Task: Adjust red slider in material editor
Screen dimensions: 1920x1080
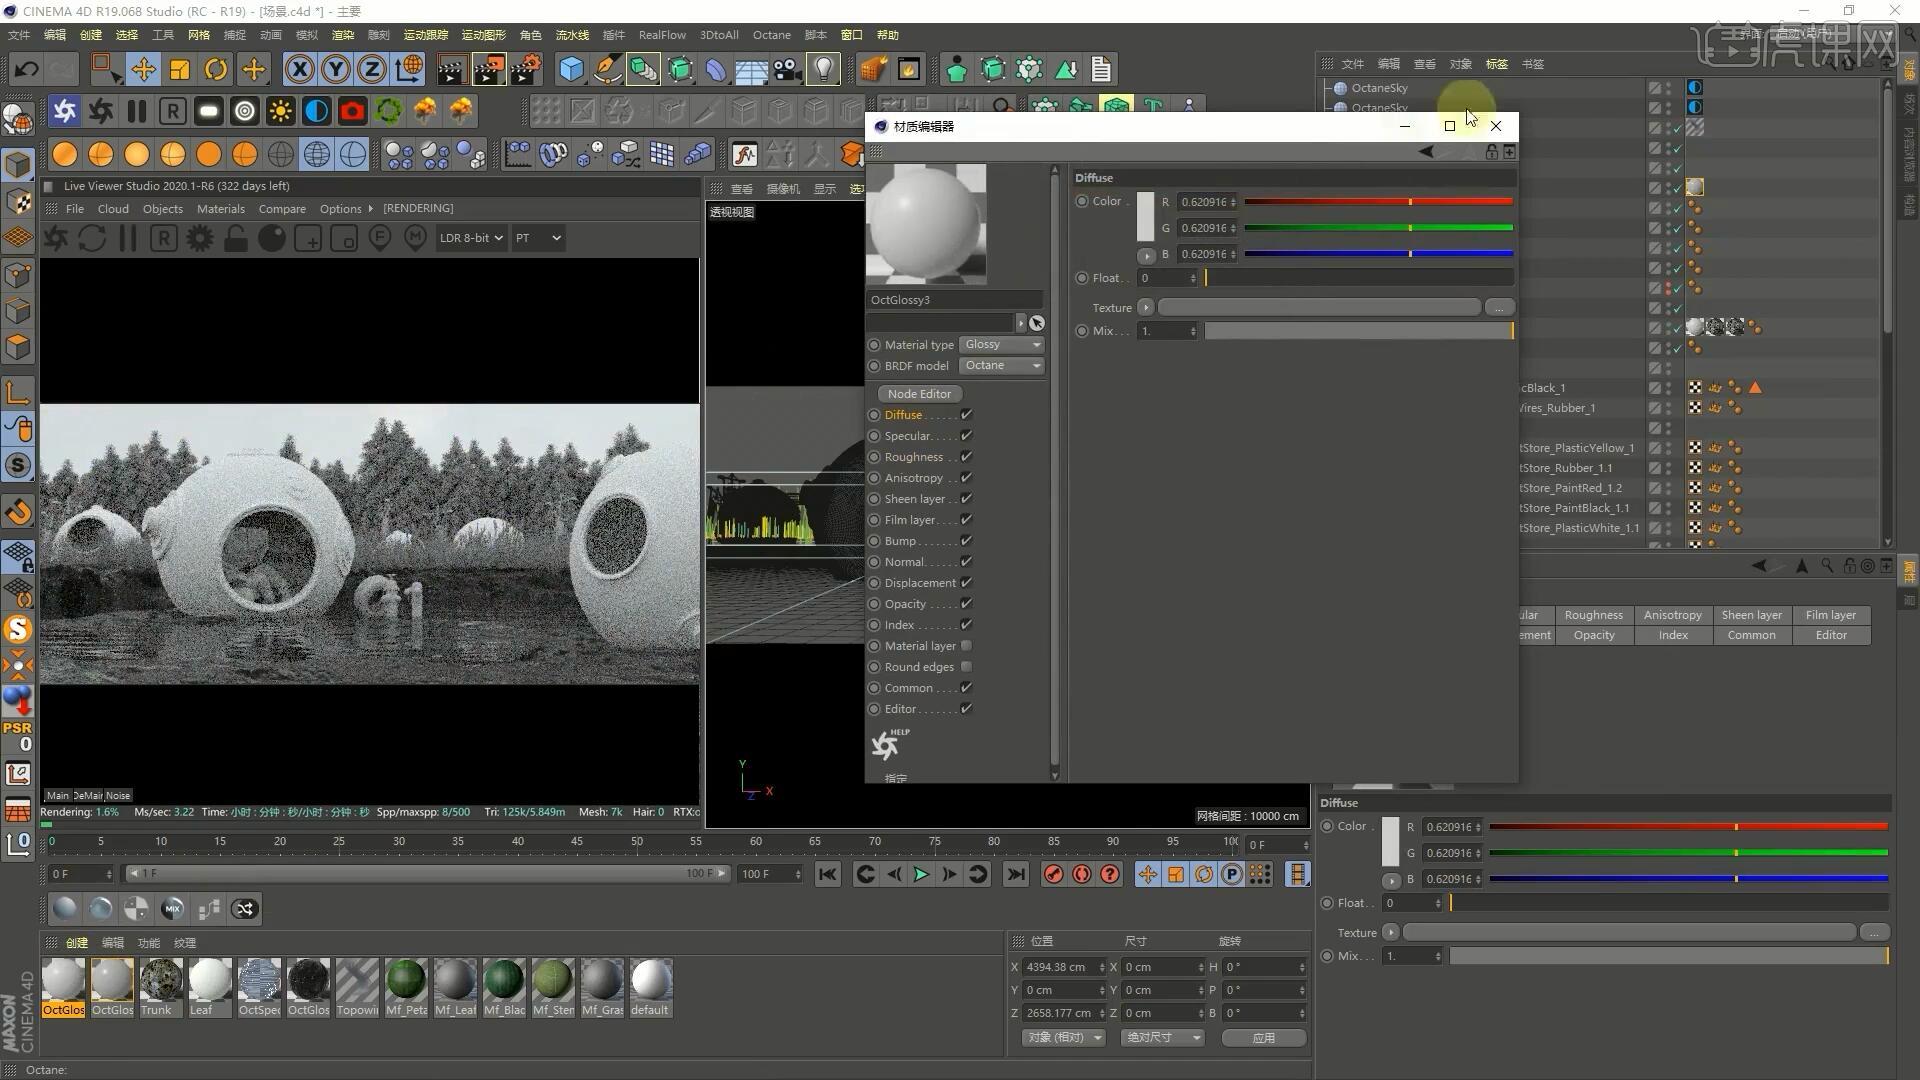Action: 1378,202
